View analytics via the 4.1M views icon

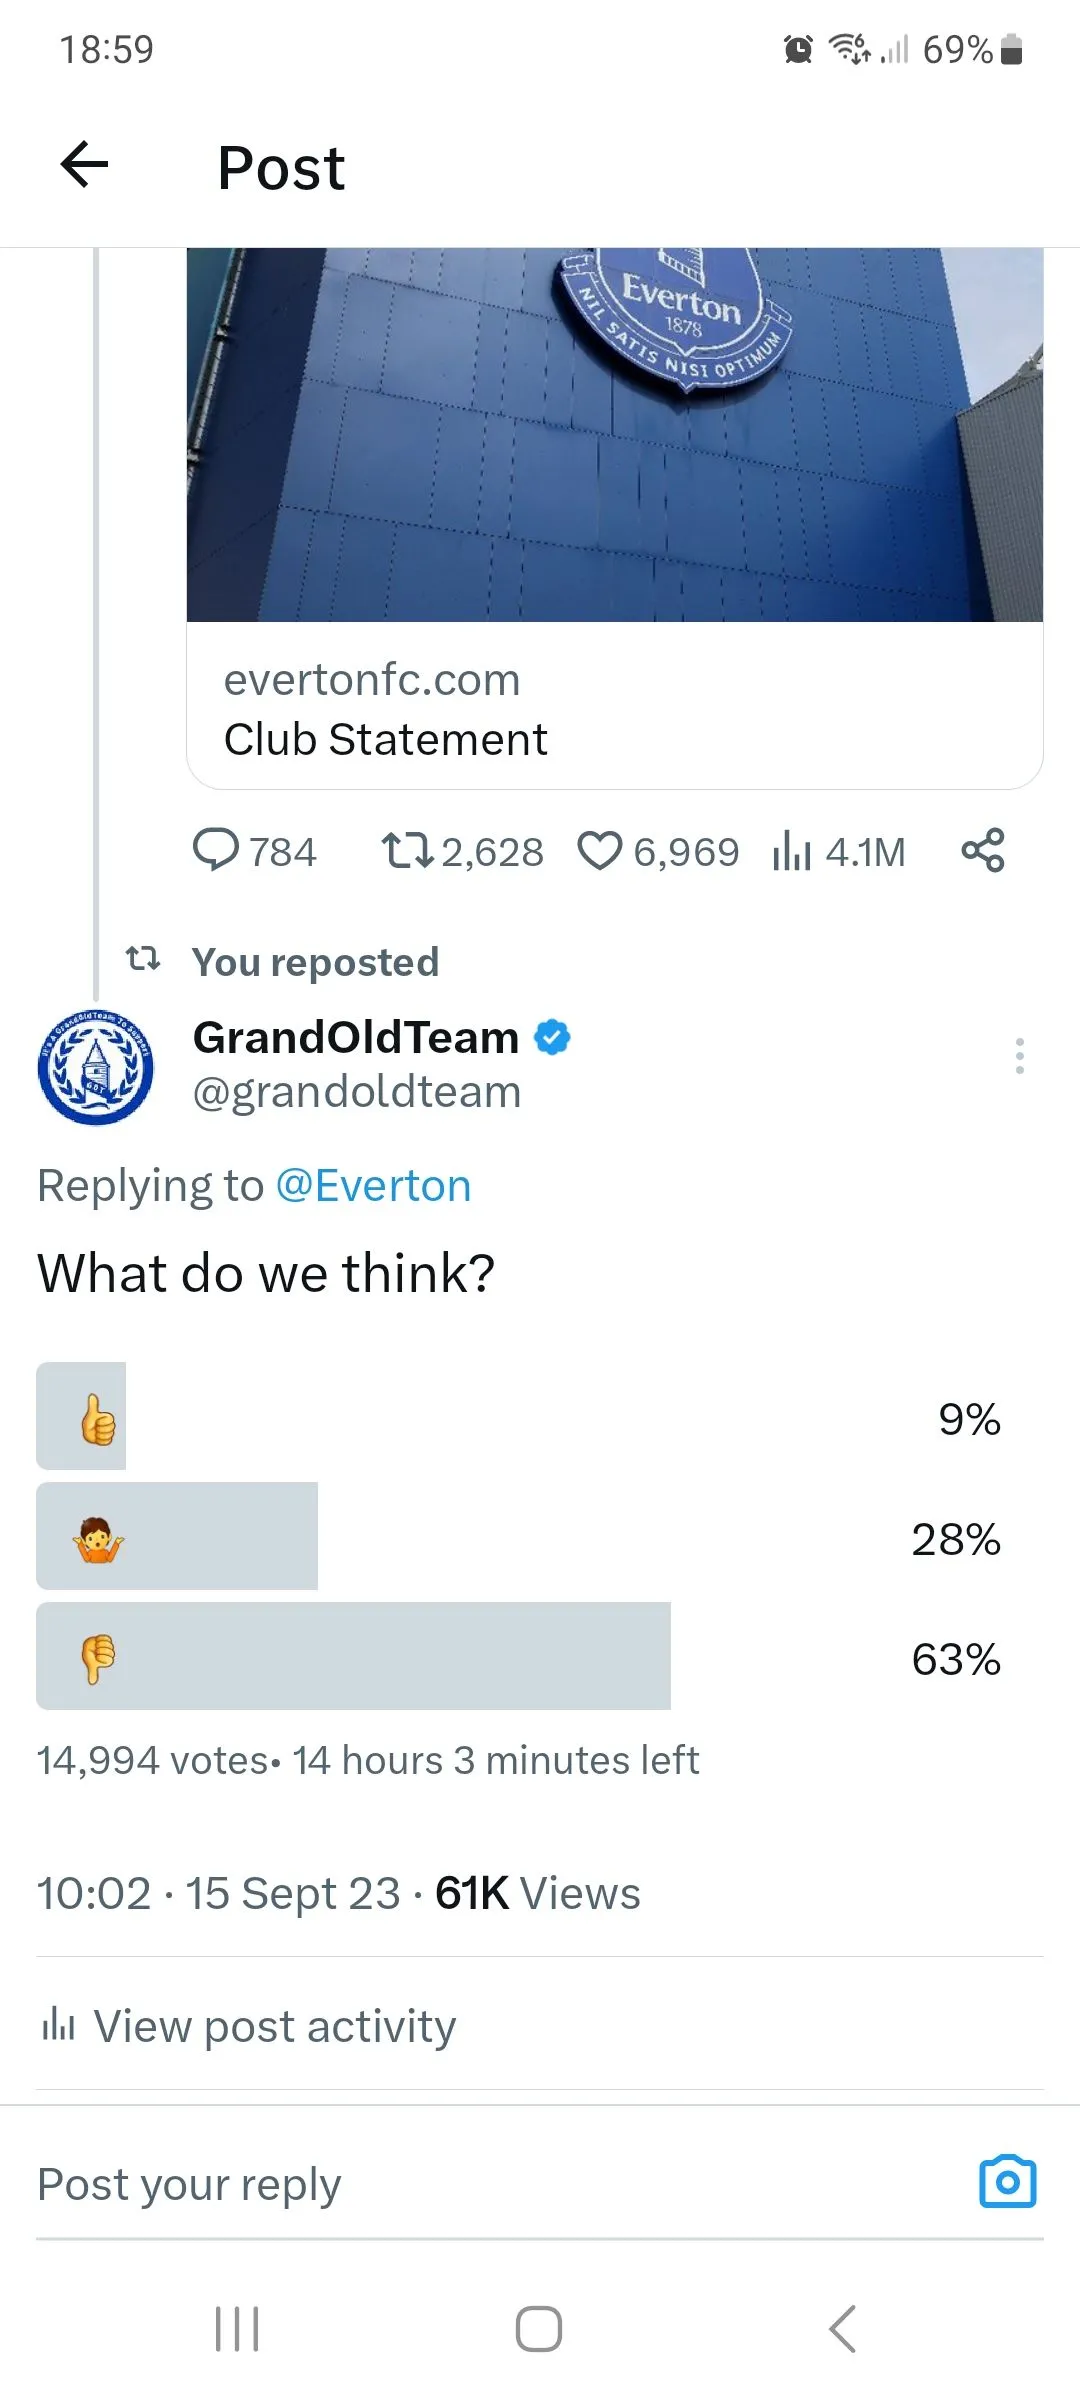coord(791,852)
